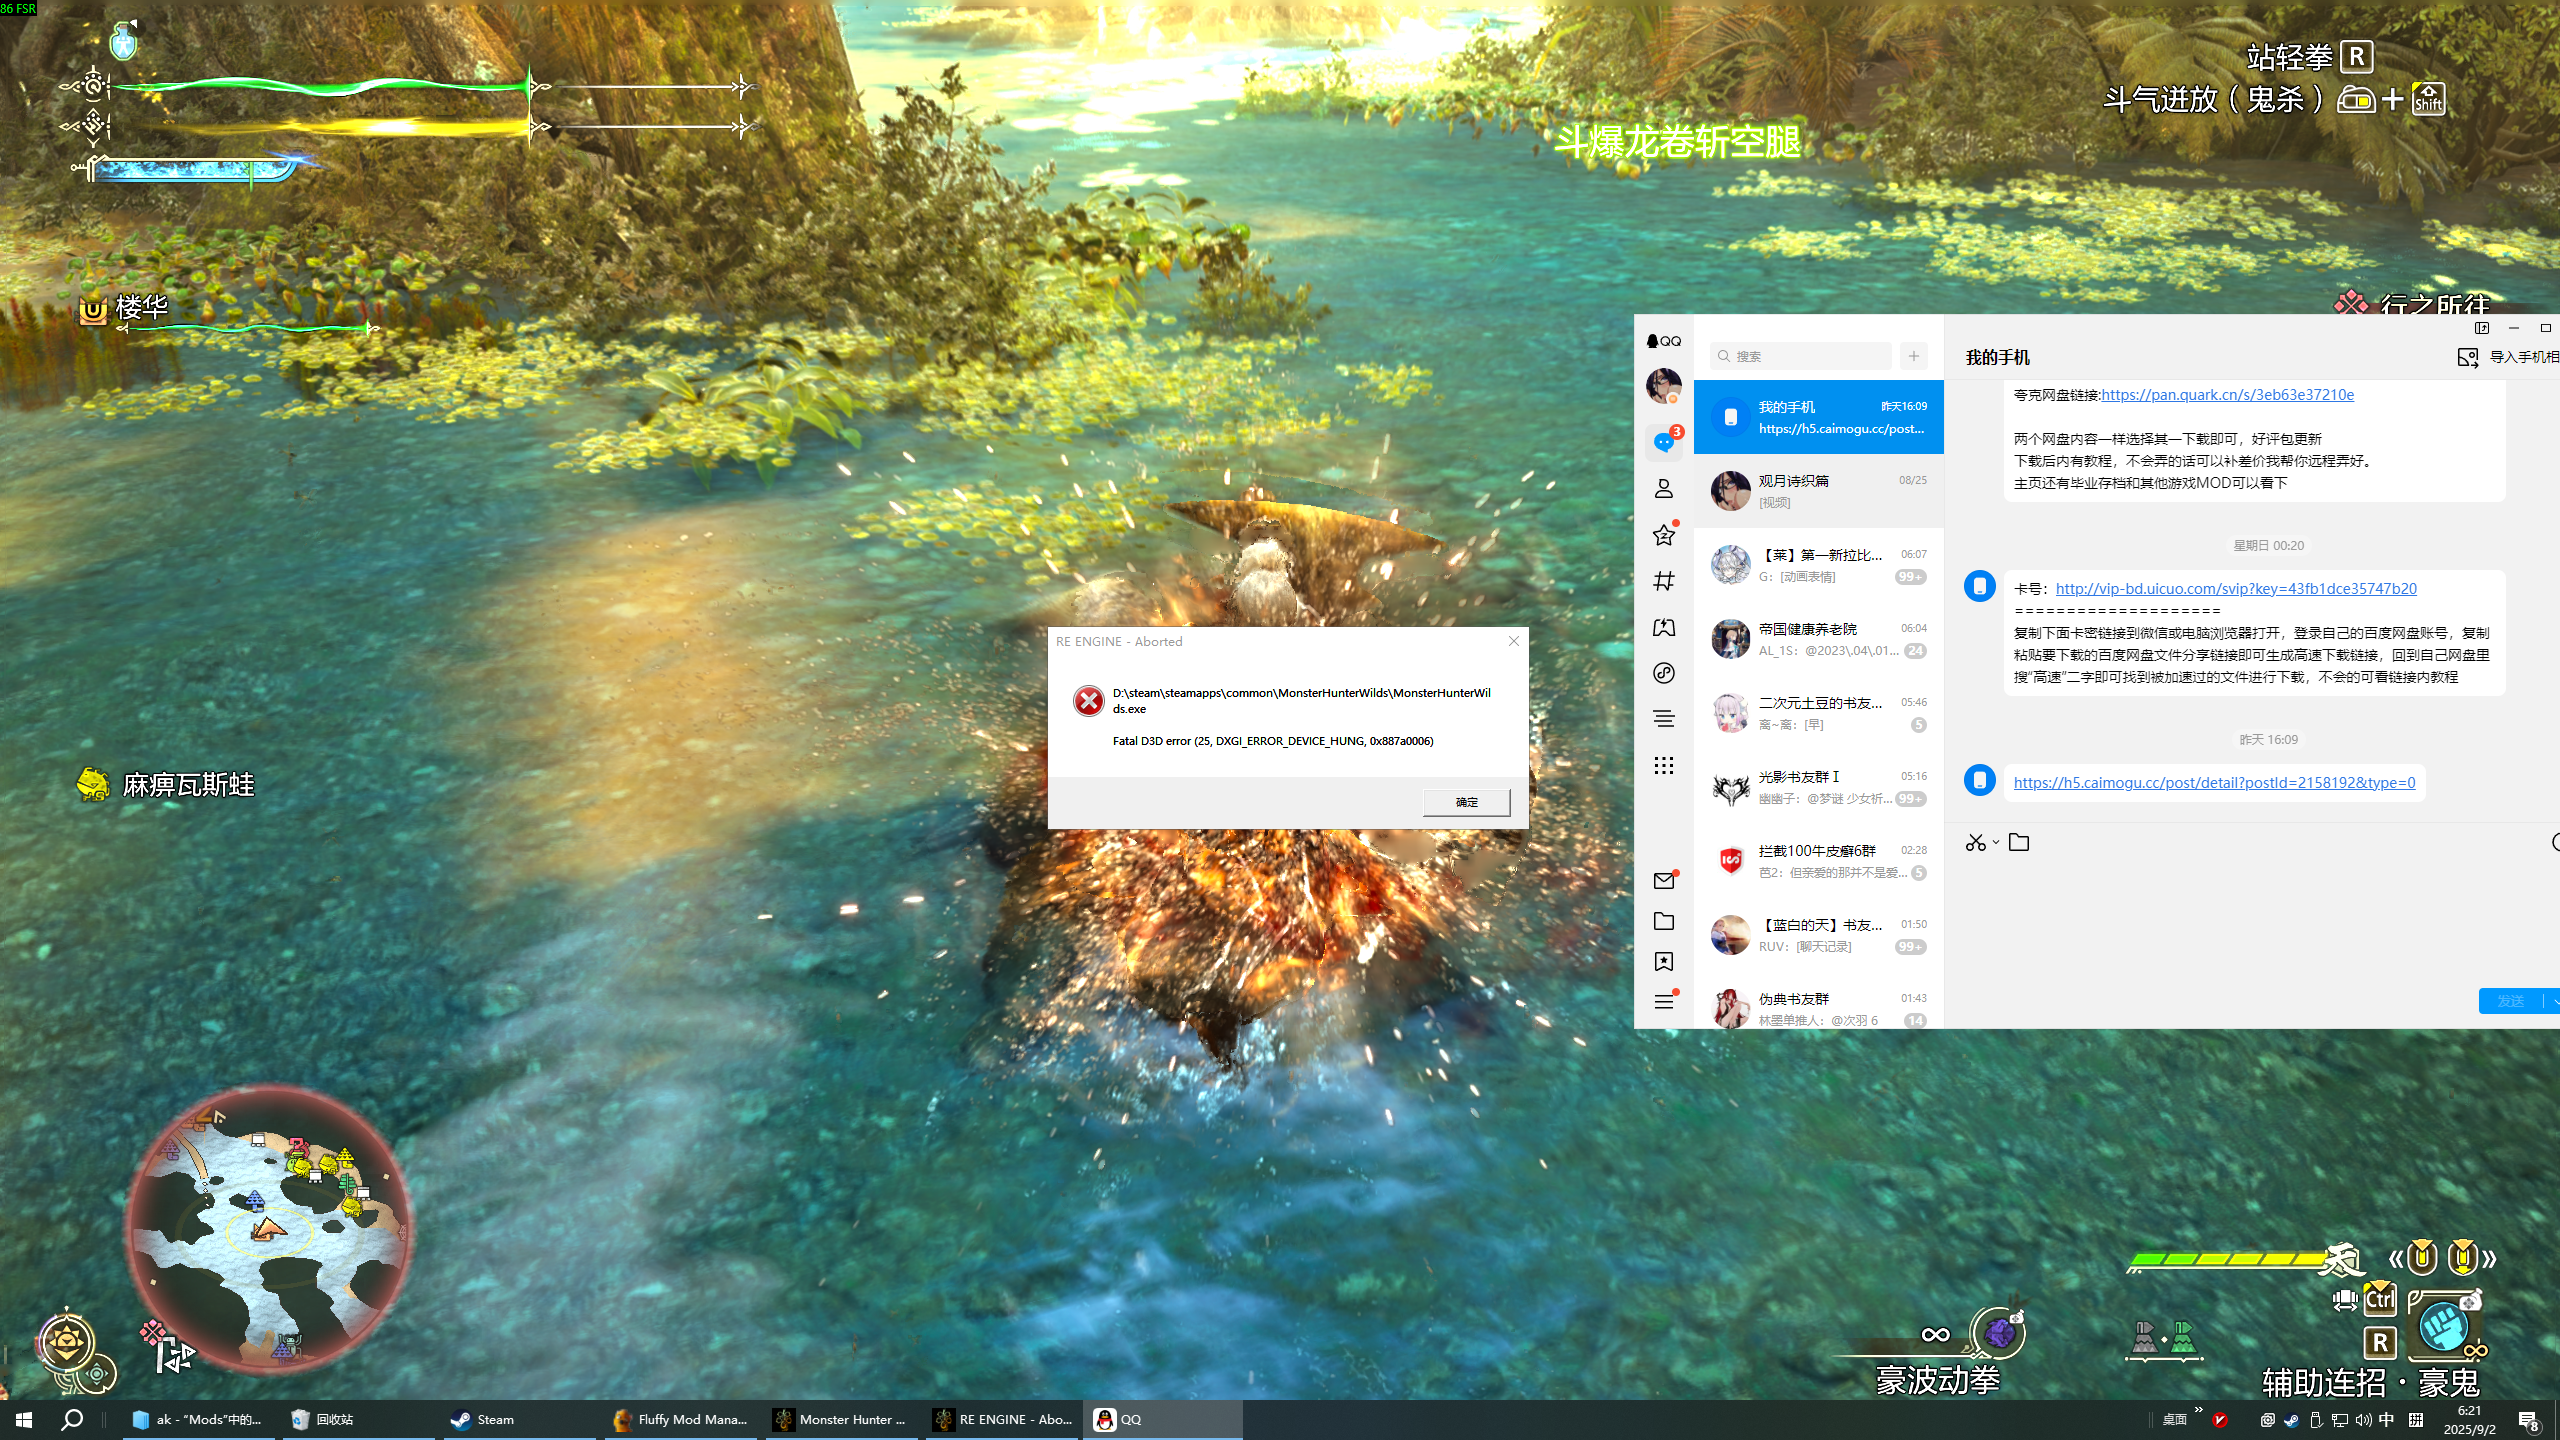
Task: Click the screenshot scissors tool in QQ chat
Action: click(x=1975, y=843)
